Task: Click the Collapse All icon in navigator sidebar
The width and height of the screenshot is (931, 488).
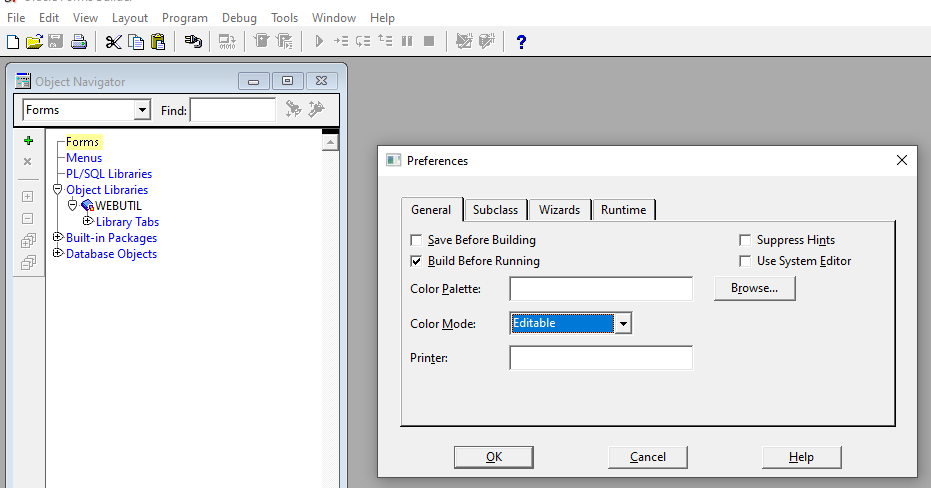Action: pos(28,262)
